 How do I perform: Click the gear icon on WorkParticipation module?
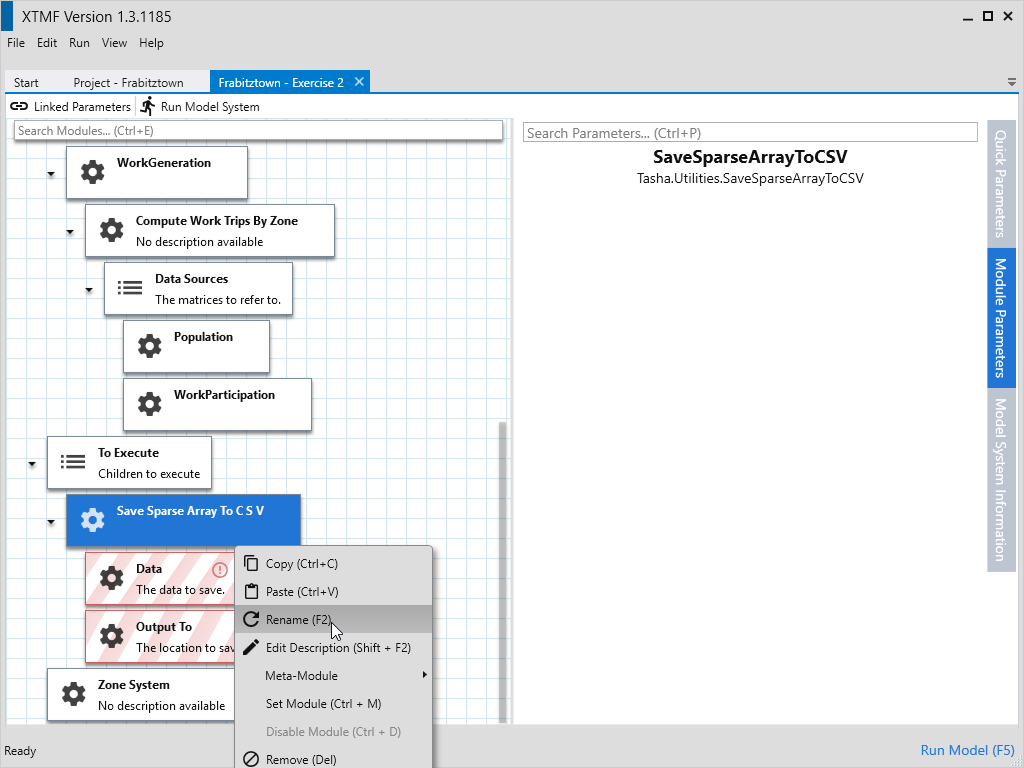coord(149,404)
